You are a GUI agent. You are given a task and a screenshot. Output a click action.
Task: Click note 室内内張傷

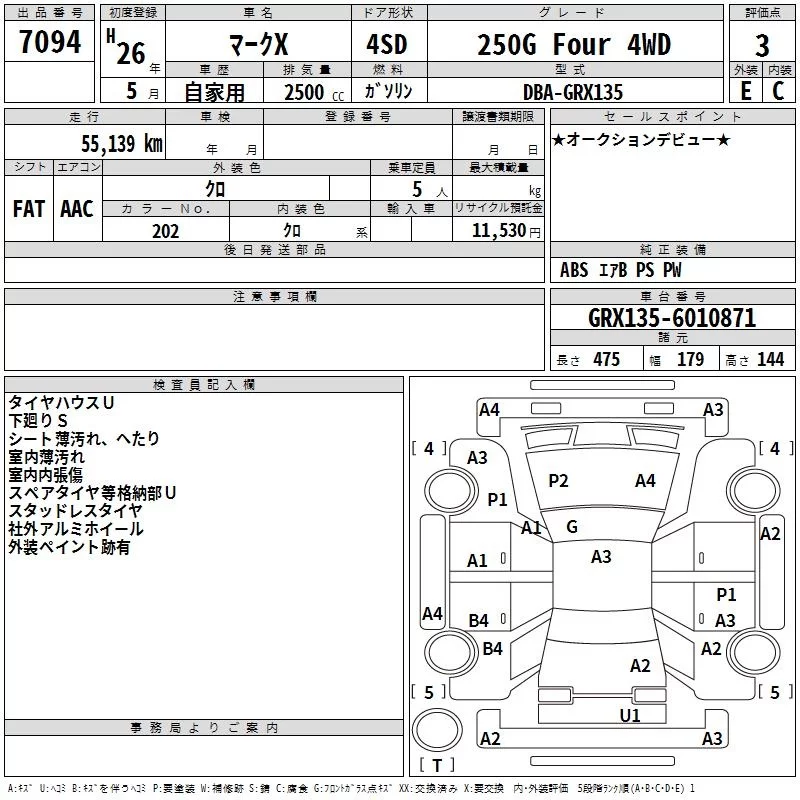click(x=45, y=474)
